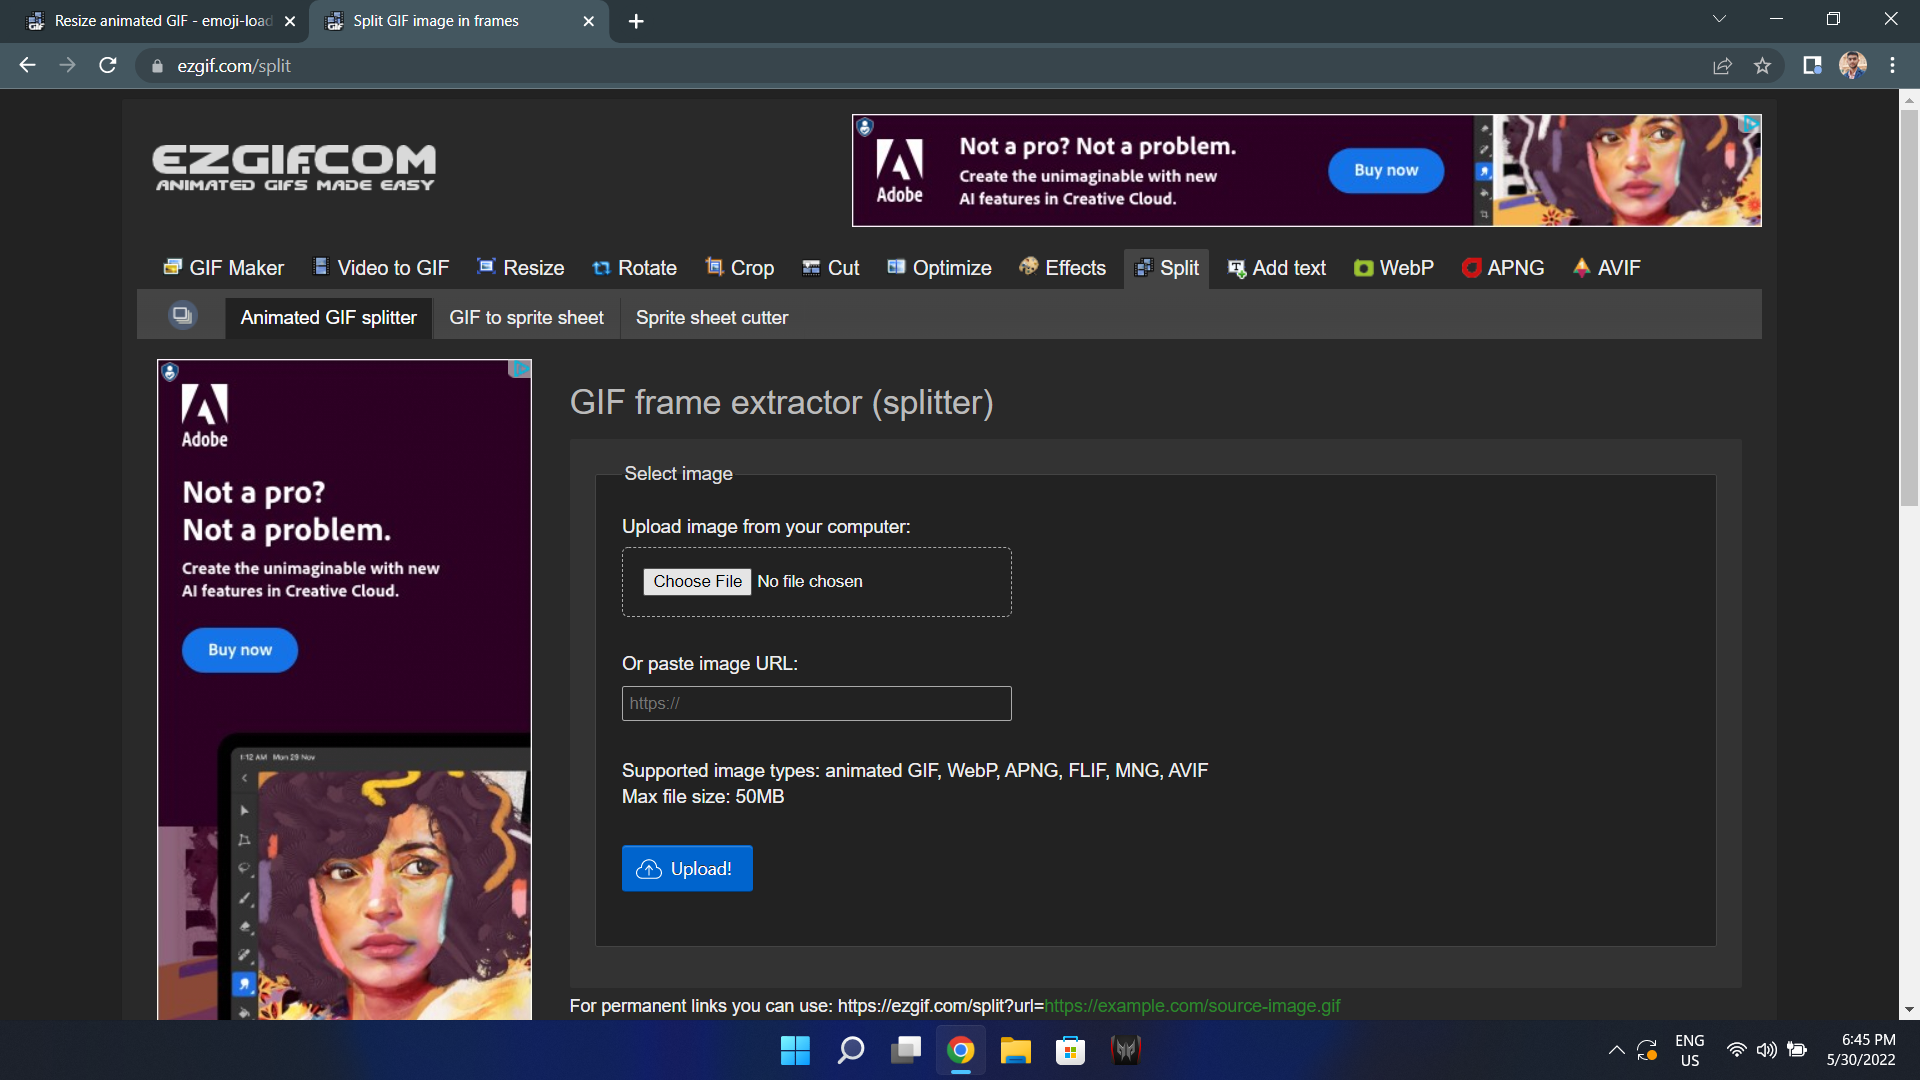
Task: Open the Chrome tab search dropdown
Action: [1719, 18]
